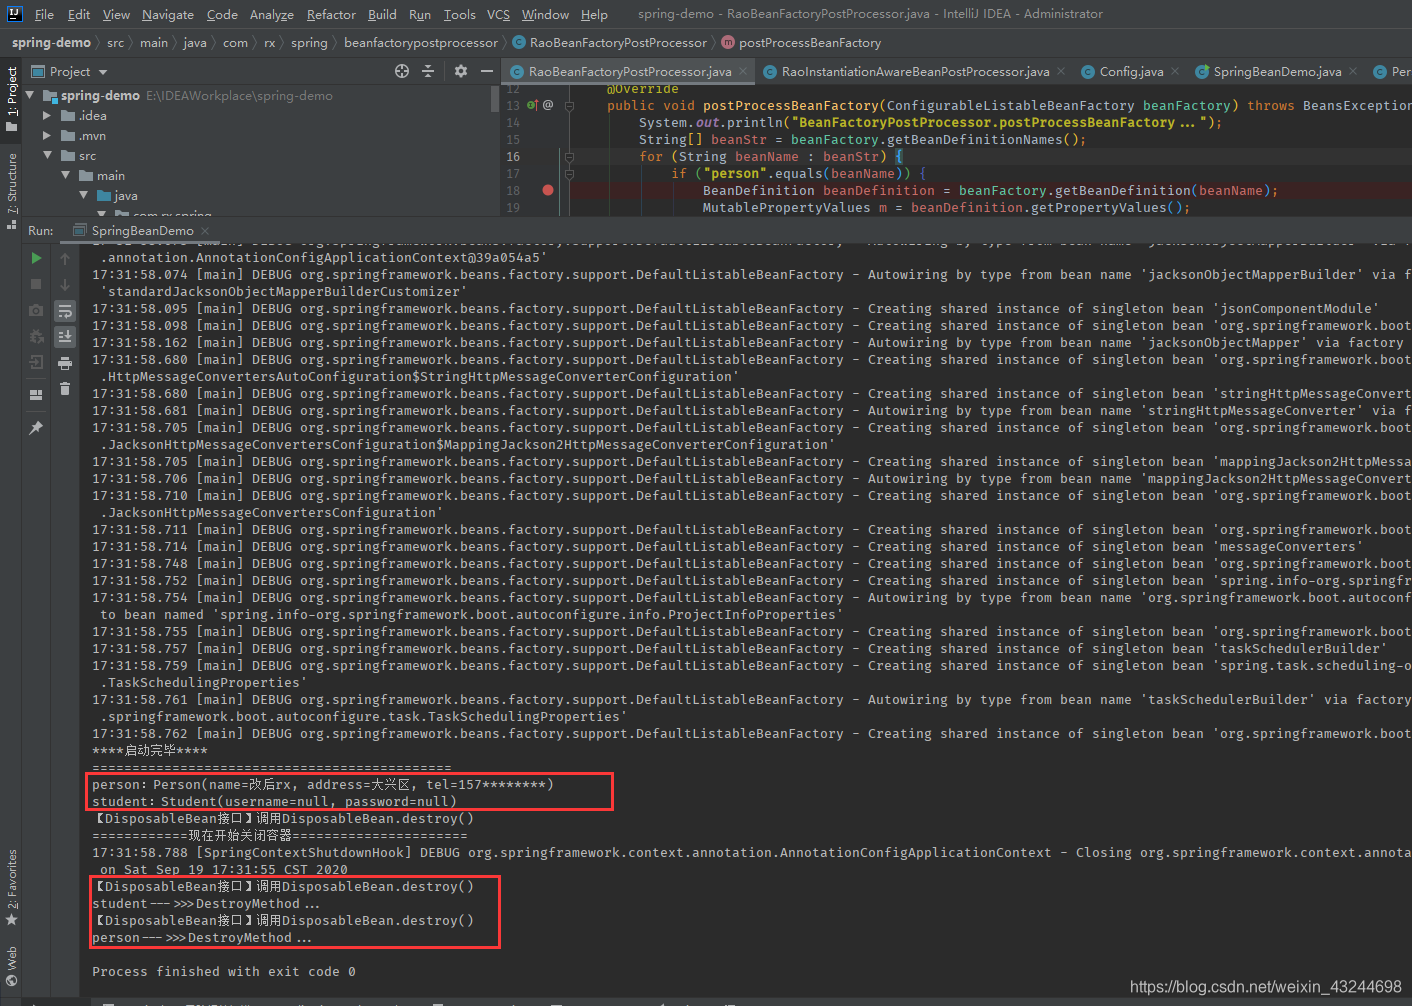Open the Navigate menu

168,14
